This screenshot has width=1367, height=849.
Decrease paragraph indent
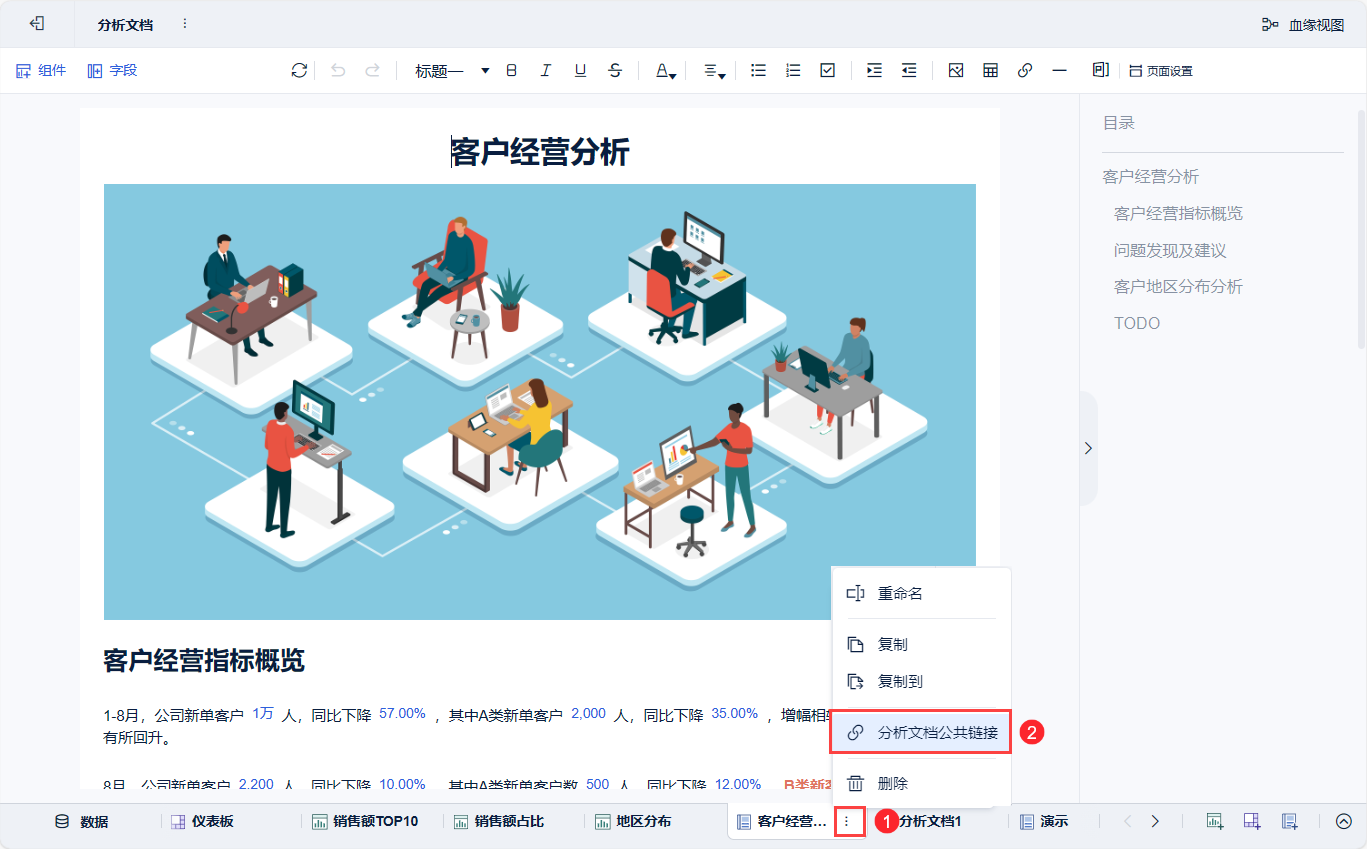(x=909, y=70)
